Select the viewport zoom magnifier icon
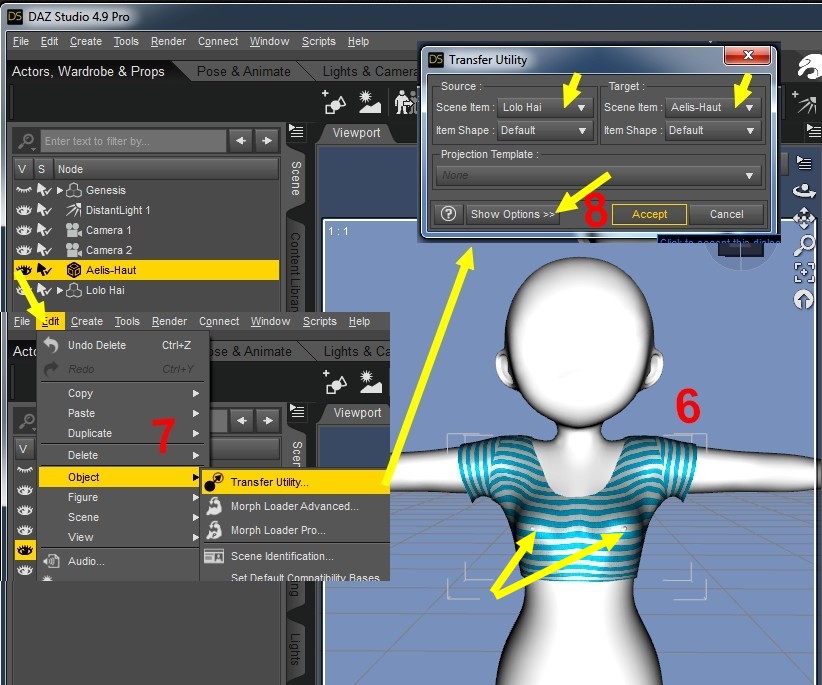This screenshot has width=822, height=685. click(804, 245)
